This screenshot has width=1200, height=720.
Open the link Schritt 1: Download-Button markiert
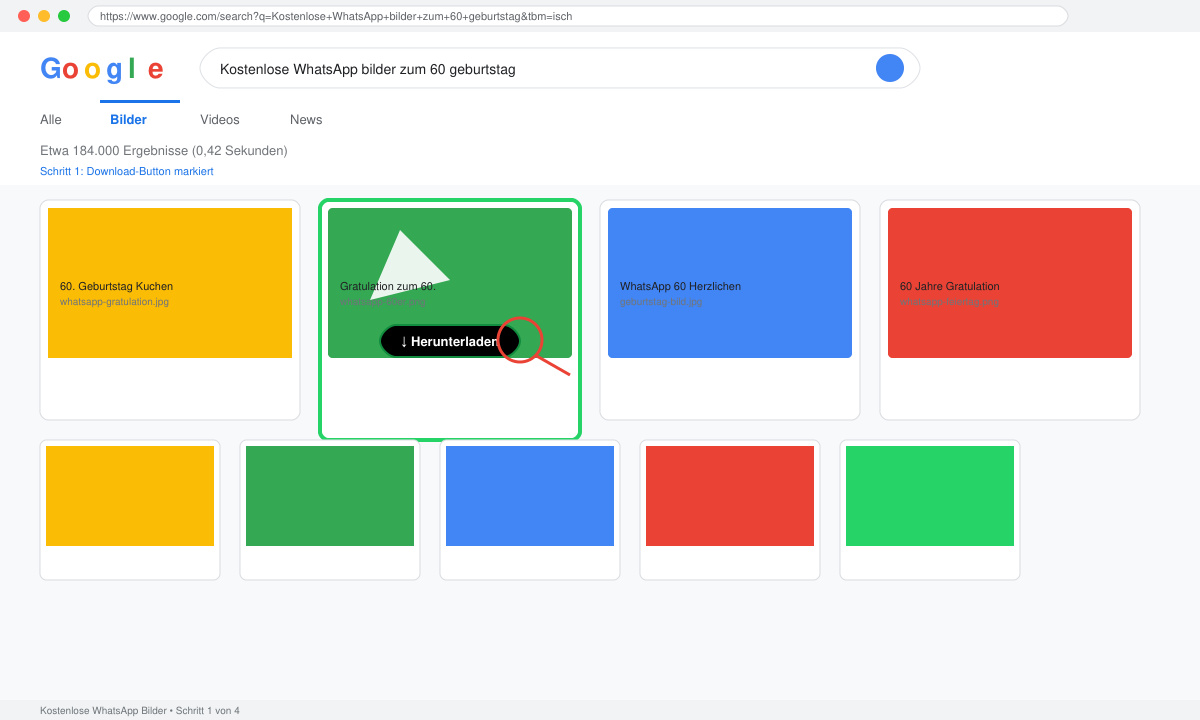pyautogui.click(x=127, y=171)
